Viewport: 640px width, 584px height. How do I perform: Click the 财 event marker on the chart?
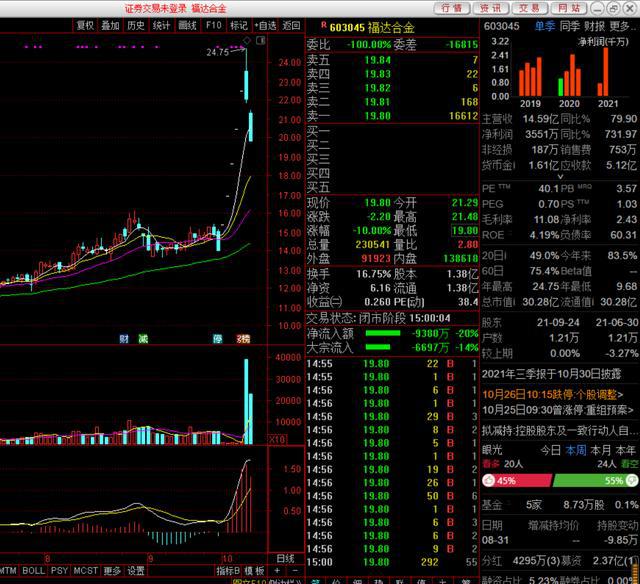[124, 339]
